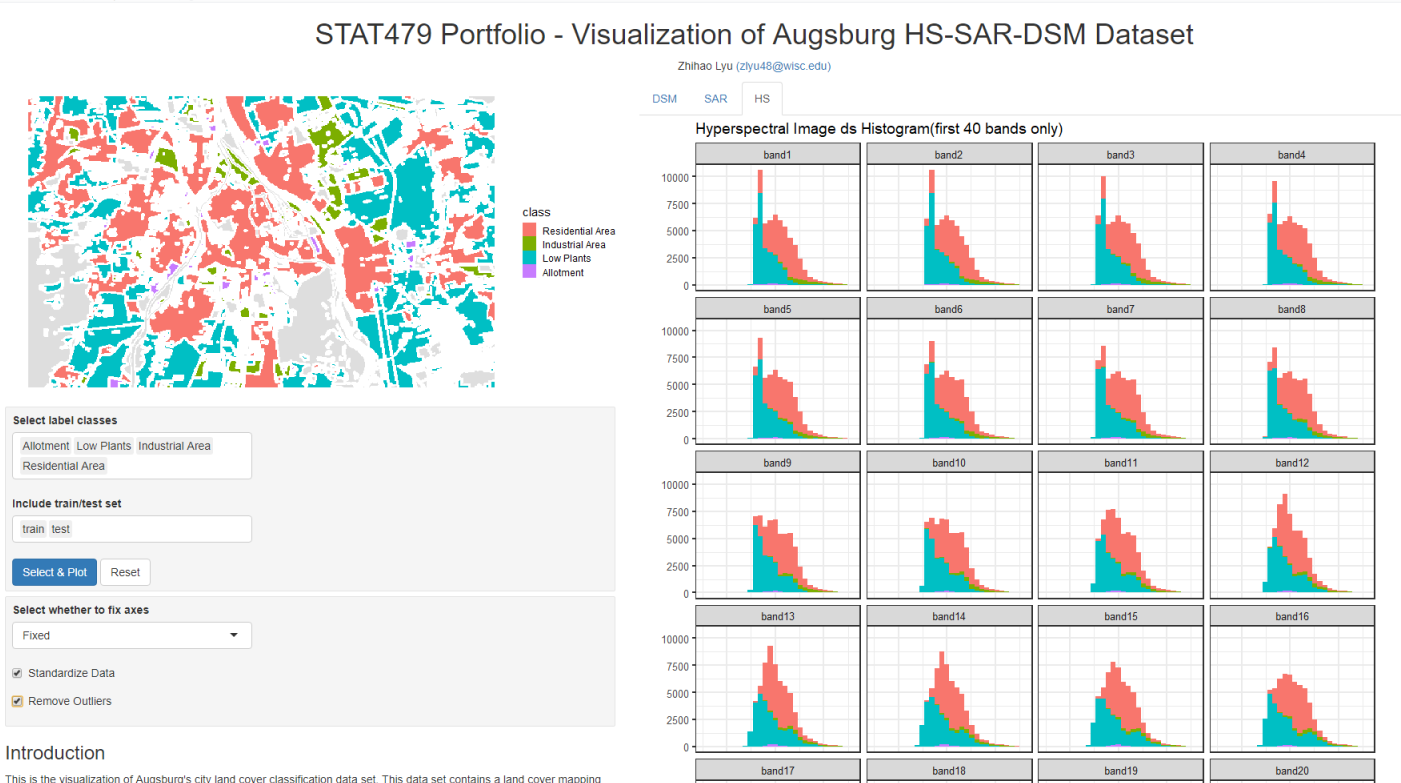
Task: Expand the Fixed axes dropdown
Action: point(132,635)
